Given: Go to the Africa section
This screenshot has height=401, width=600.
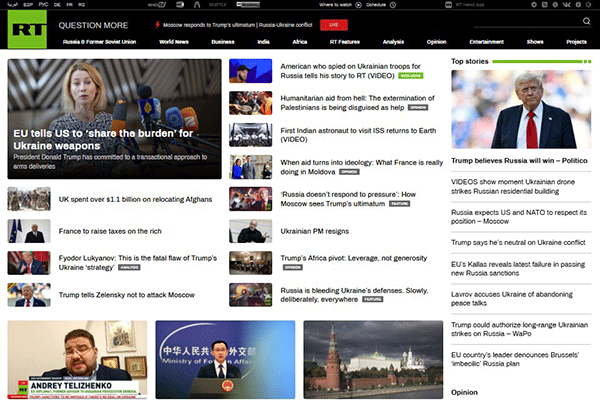Looking at the screenshot, I should pyautogui.click(x=300, y=42).
